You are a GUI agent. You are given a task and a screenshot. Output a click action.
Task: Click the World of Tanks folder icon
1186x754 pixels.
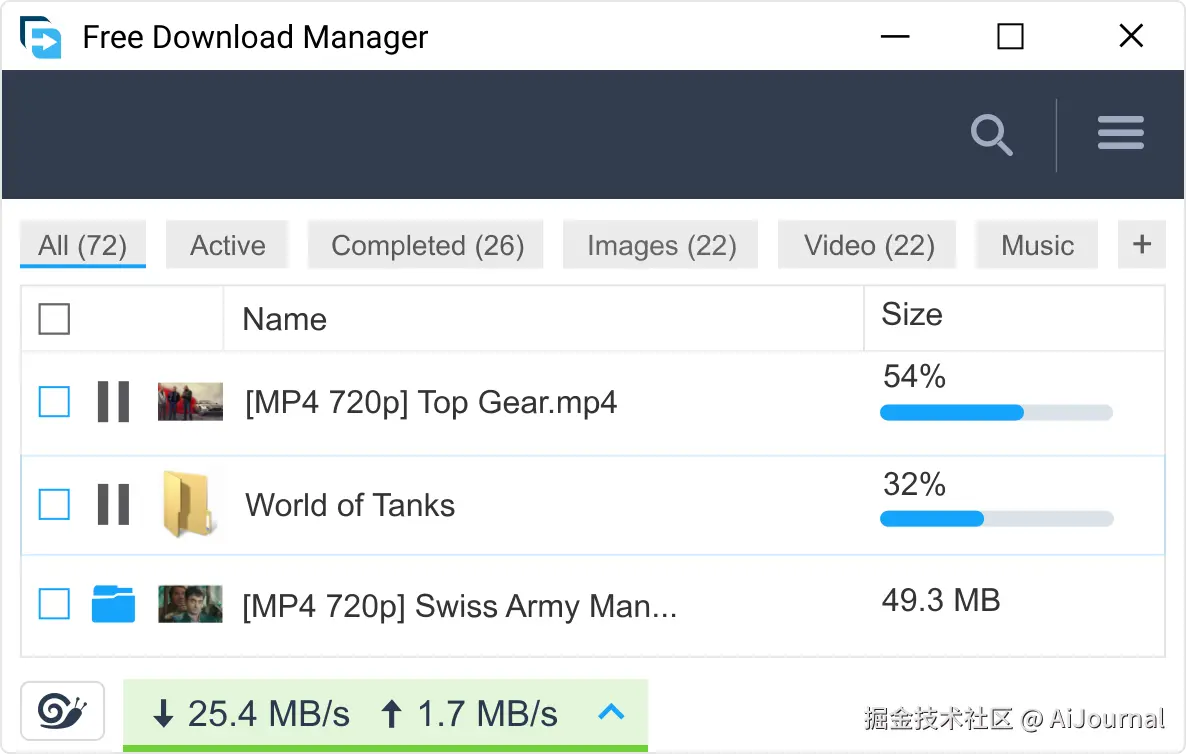click(x=187, y=504)
